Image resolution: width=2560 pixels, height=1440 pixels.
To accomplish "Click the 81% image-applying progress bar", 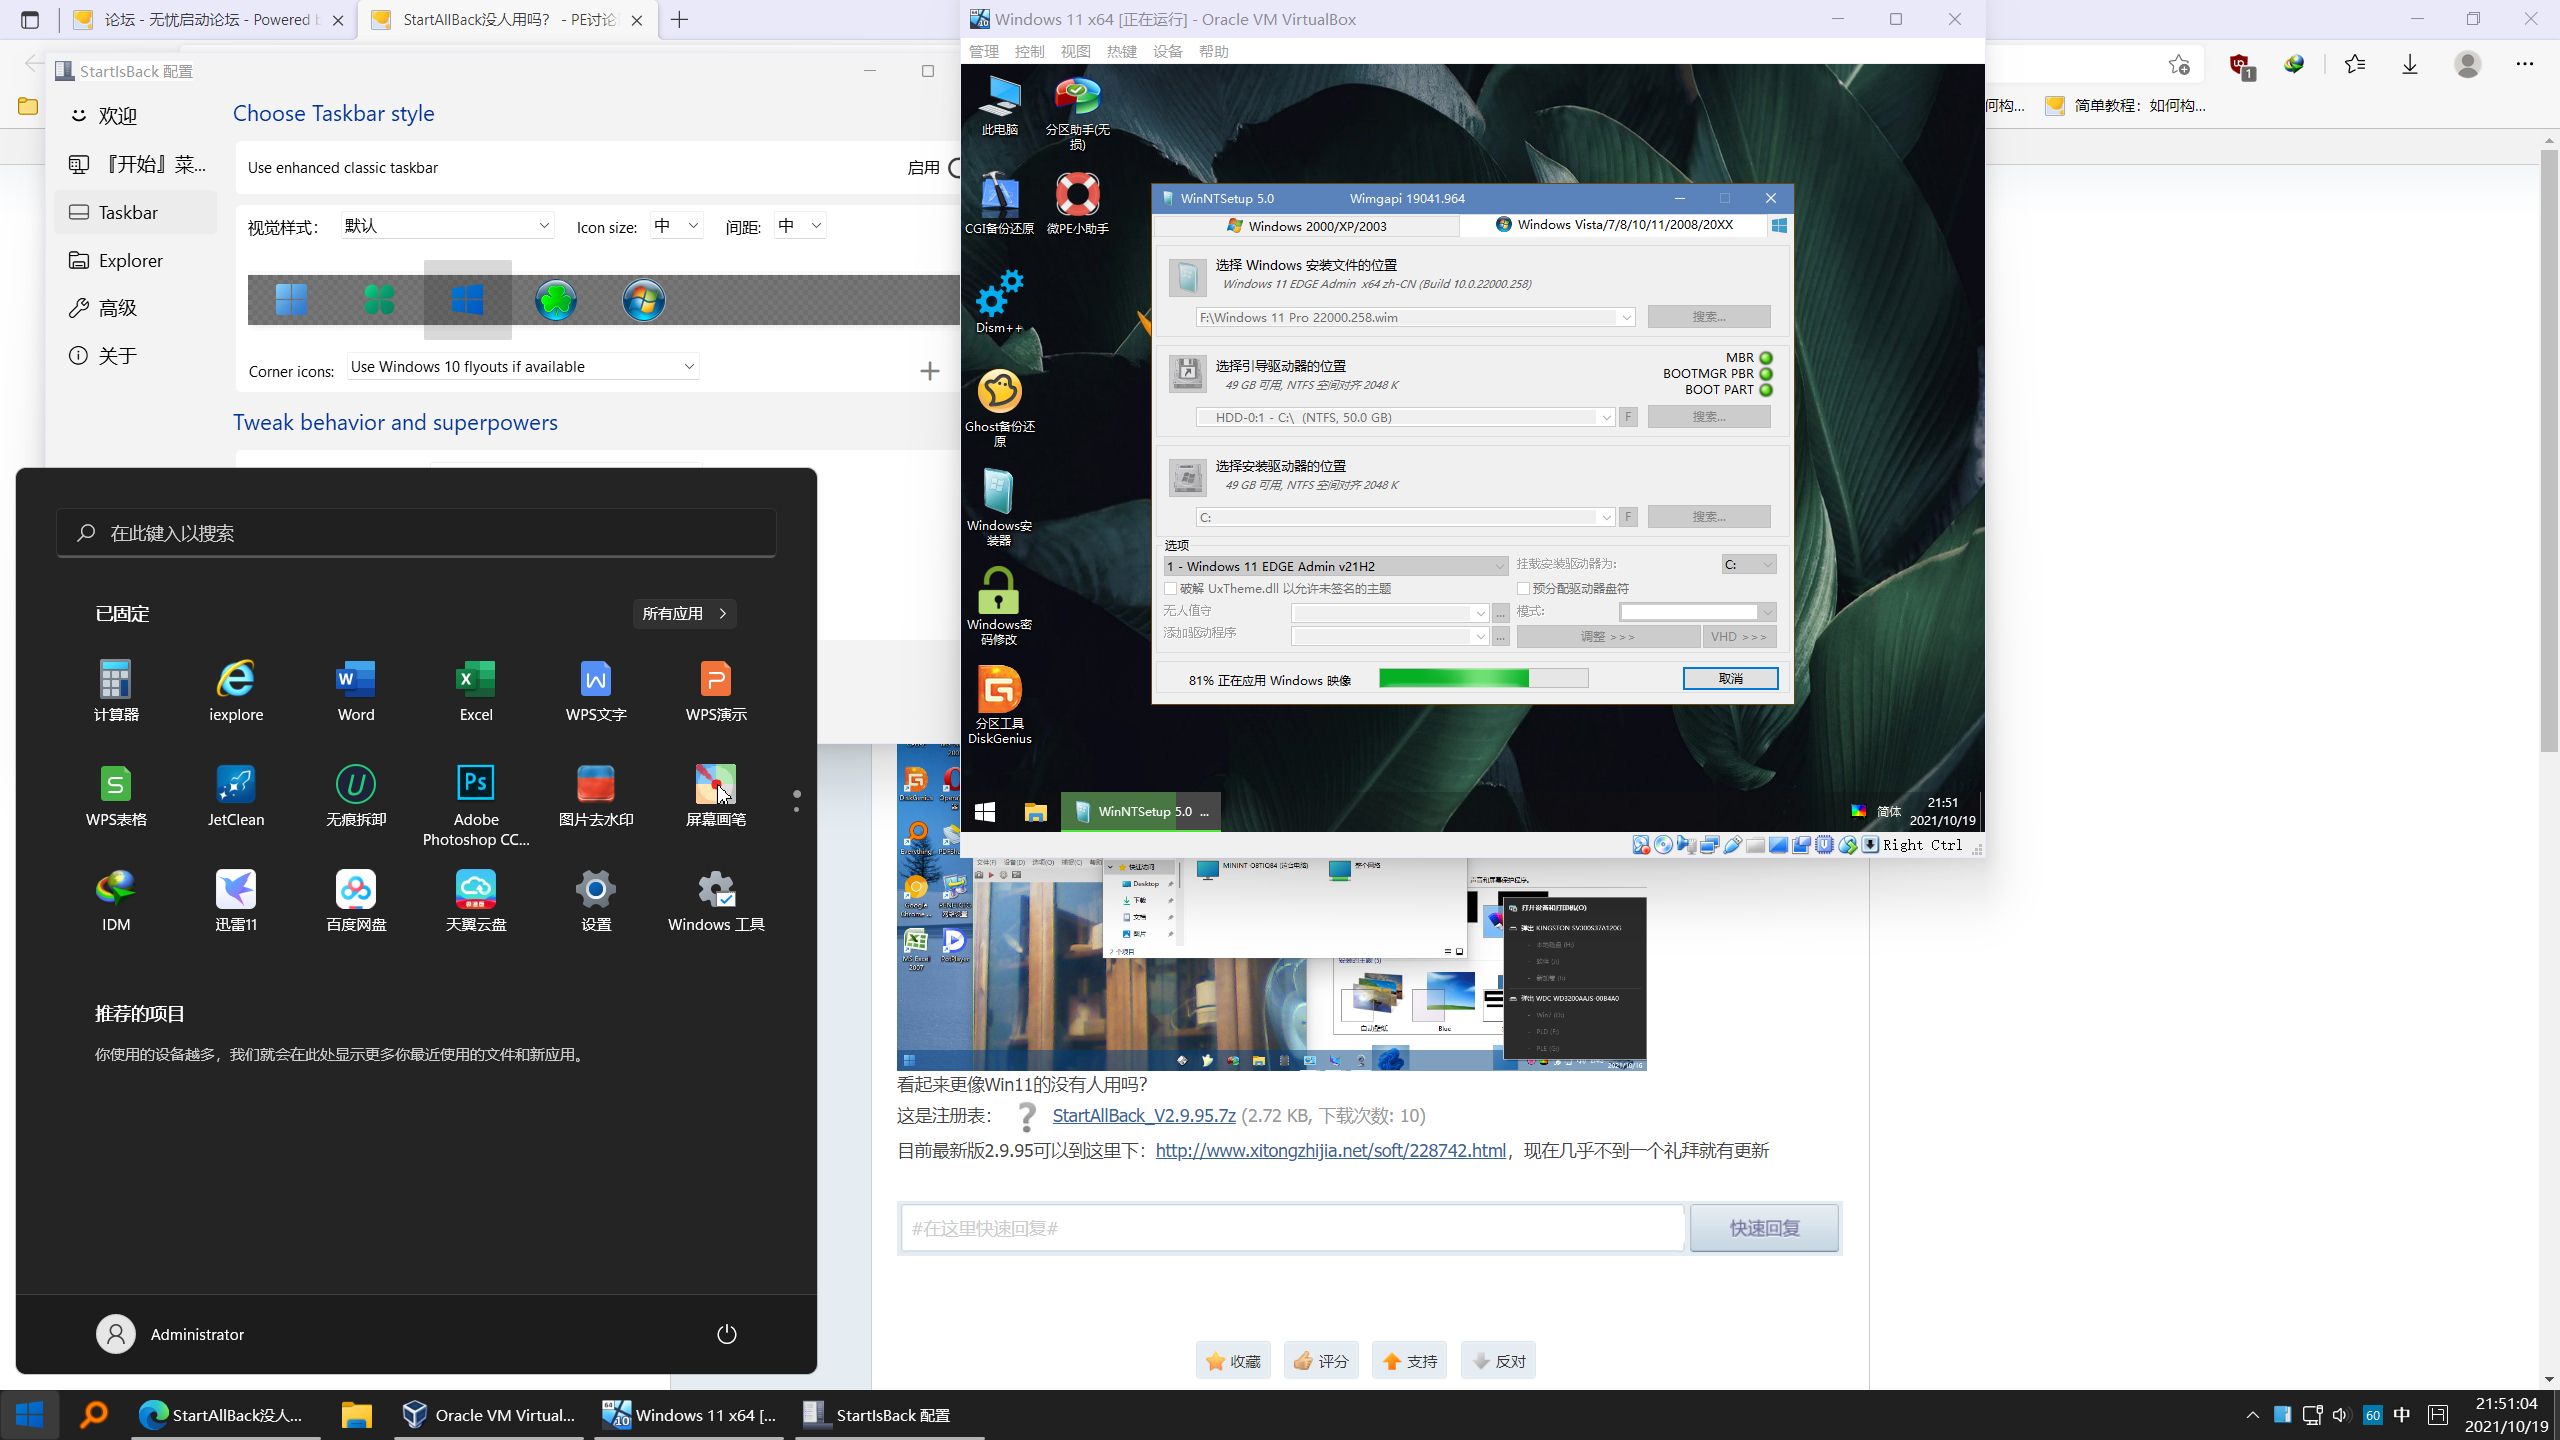I will tap(1483, 679).
